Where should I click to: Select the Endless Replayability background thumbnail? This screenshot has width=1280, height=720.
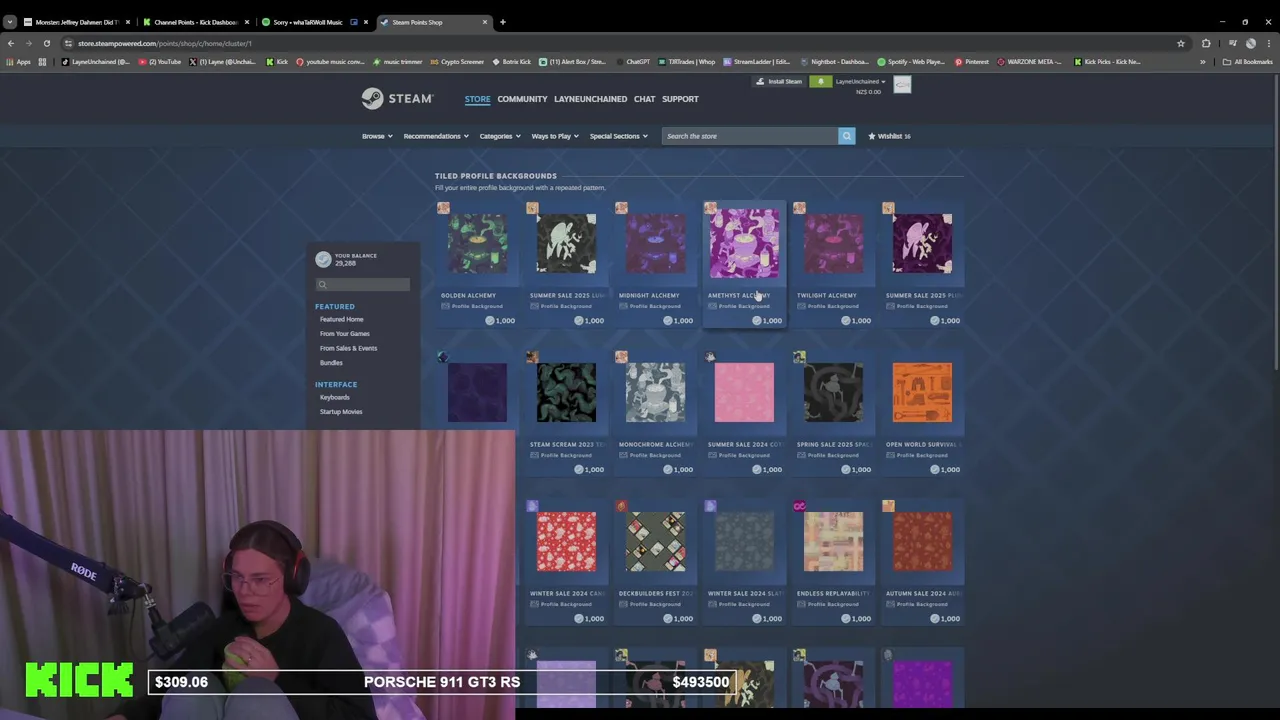click(833, 541)
